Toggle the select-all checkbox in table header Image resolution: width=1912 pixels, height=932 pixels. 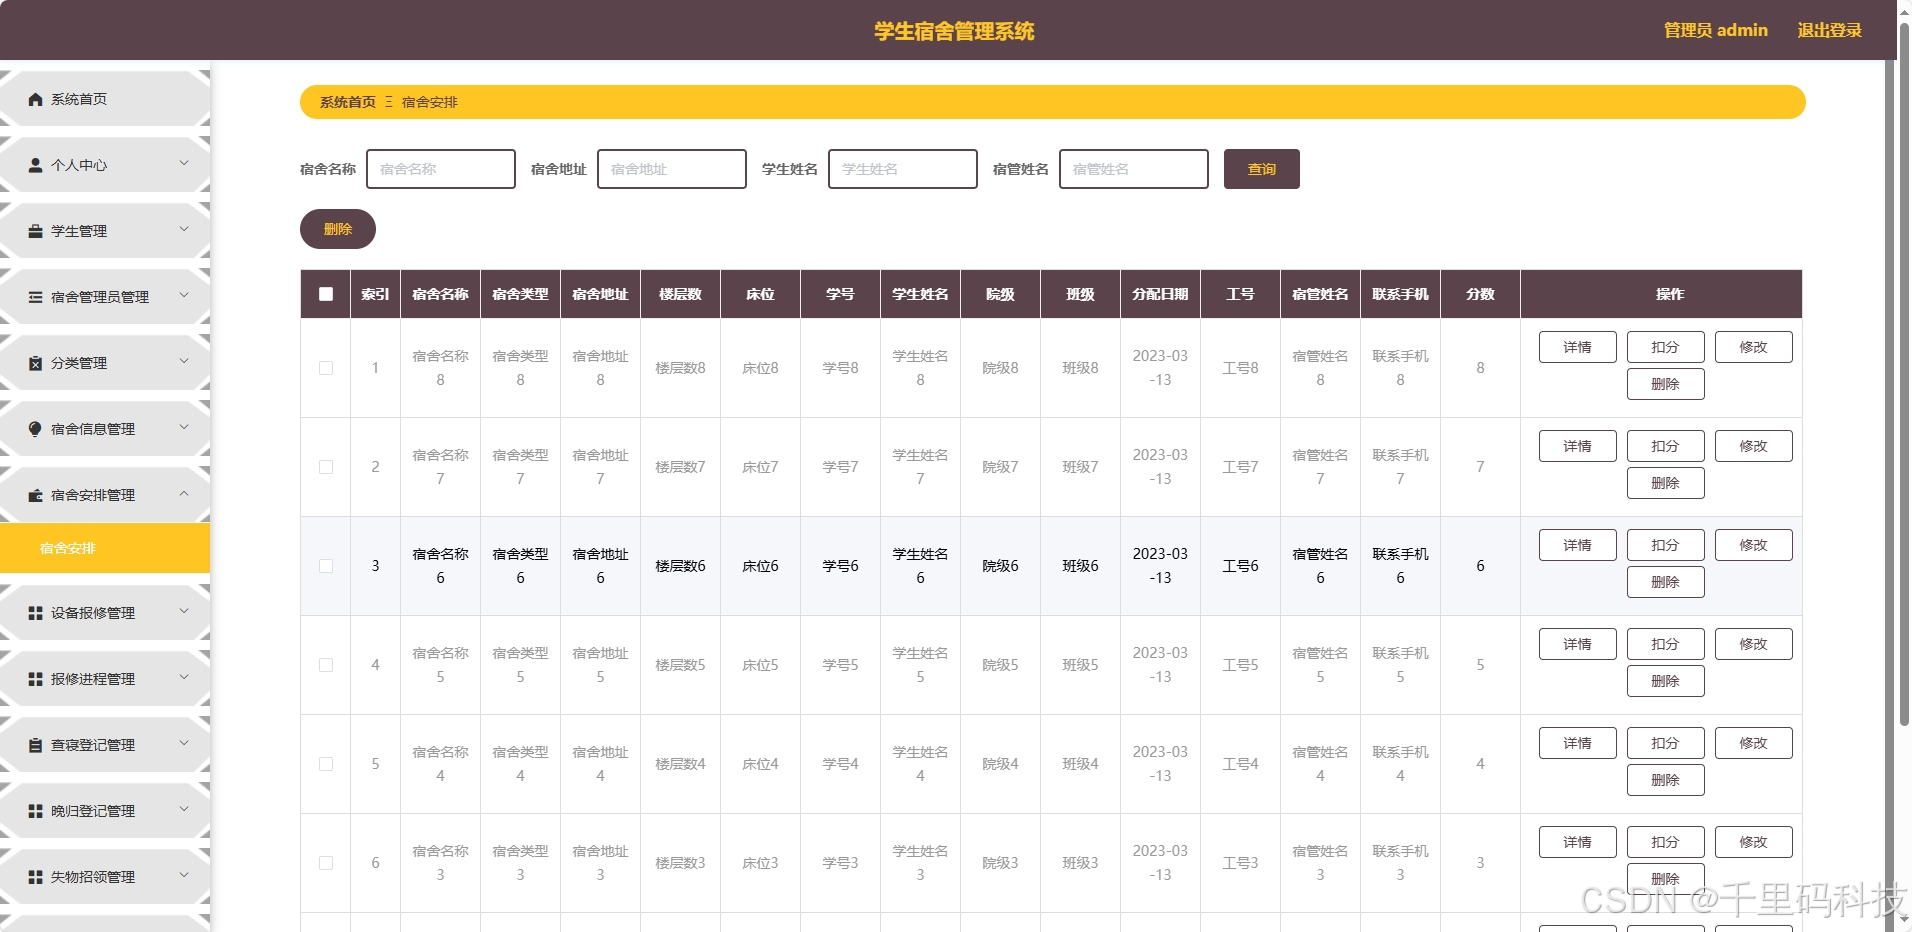[326, 294]
